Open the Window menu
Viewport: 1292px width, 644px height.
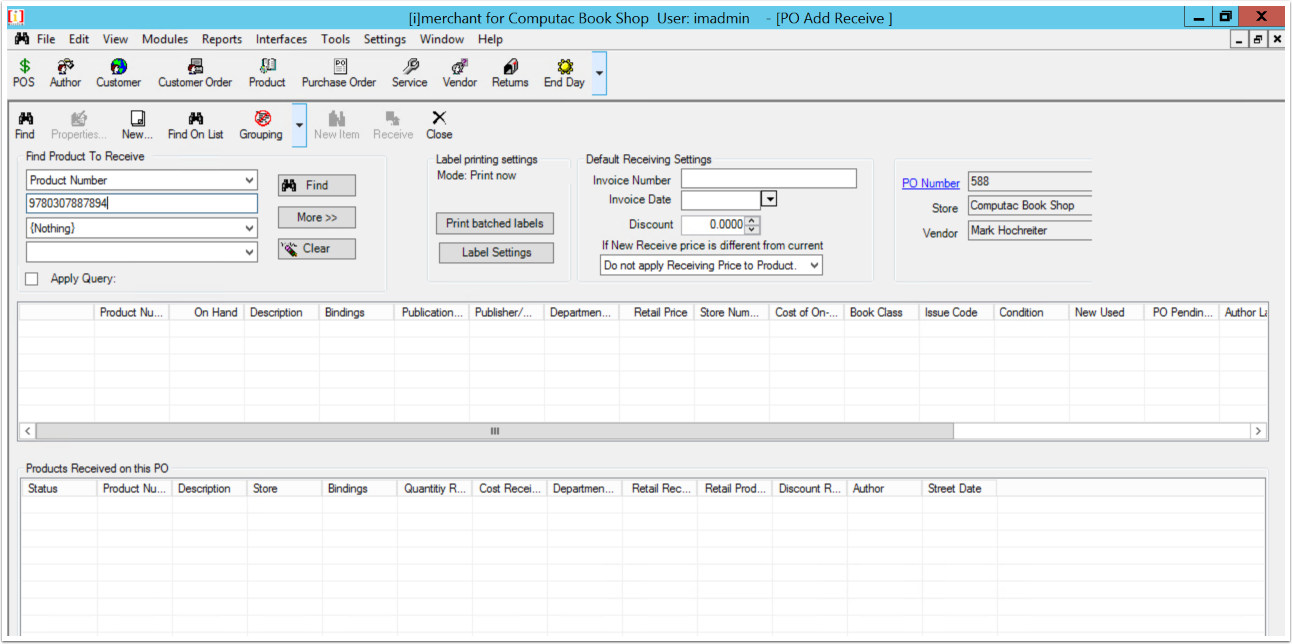pyautogui.click(x=442, y=39)
